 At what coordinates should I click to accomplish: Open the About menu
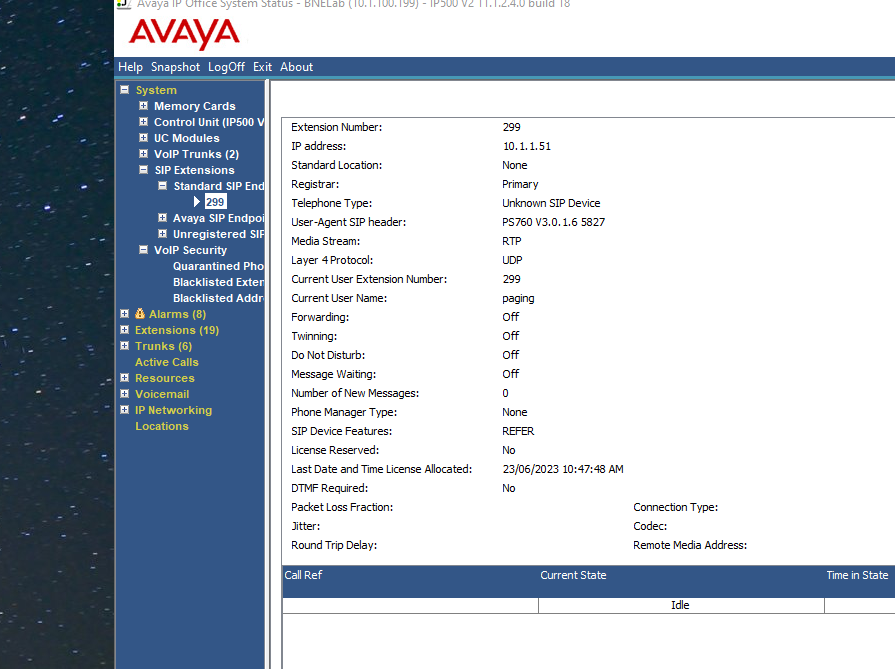[296, 67]
